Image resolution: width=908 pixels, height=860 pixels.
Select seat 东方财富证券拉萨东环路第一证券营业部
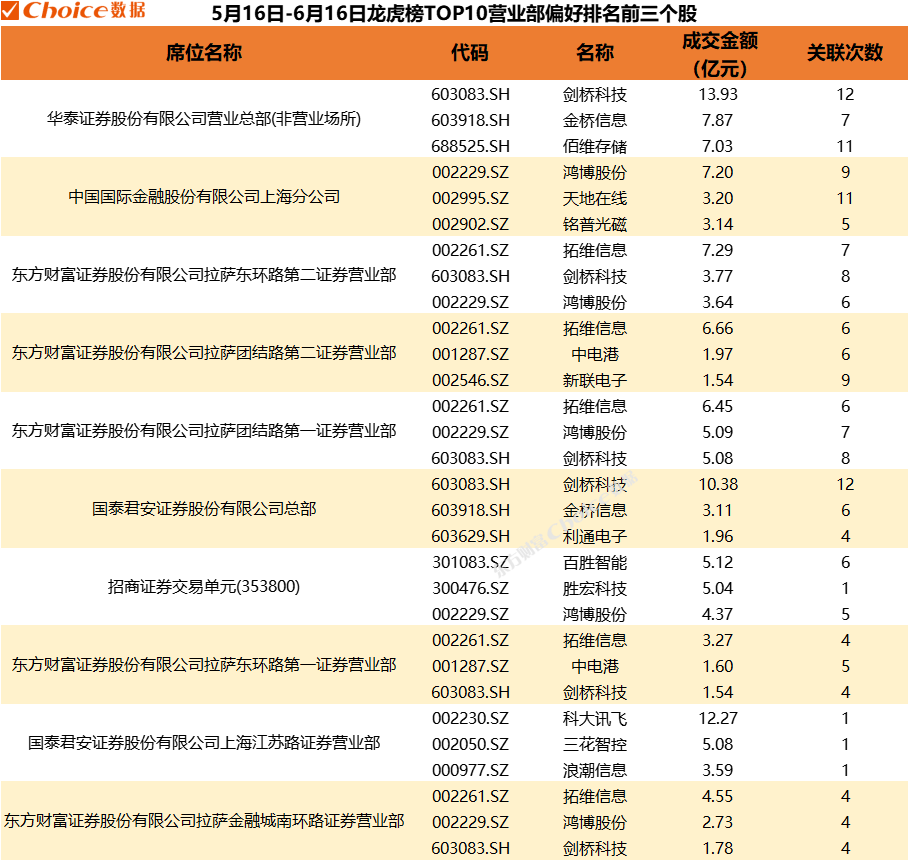204,665
